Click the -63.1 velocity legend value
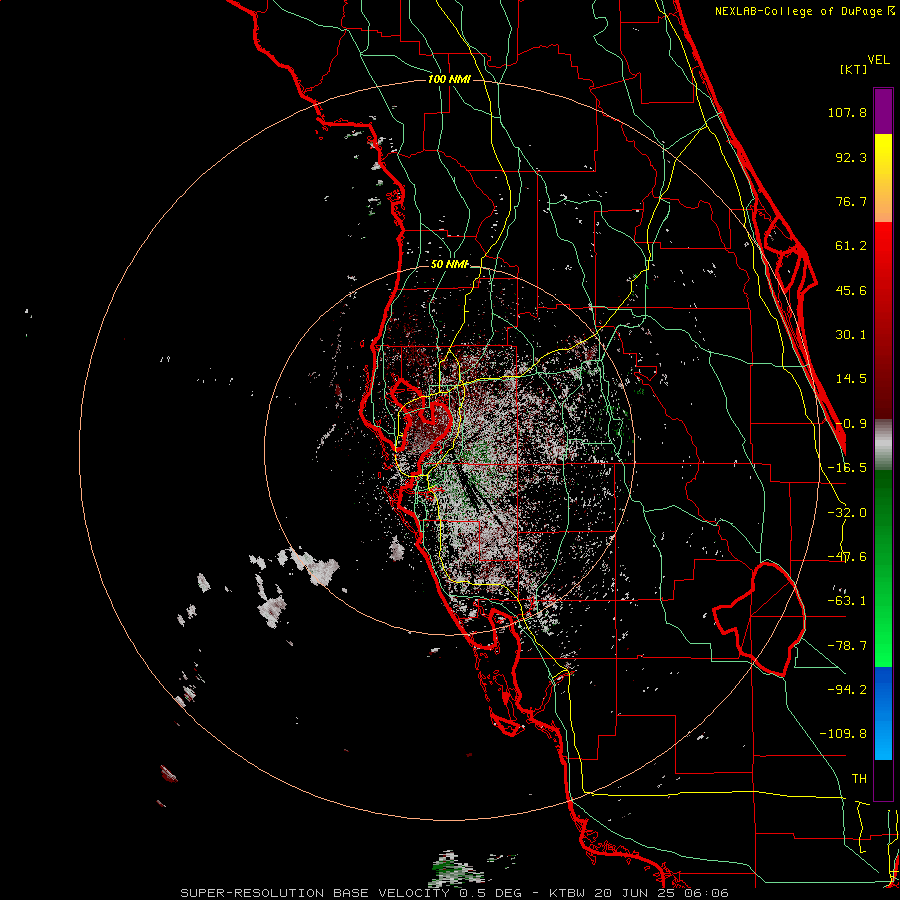900x900 pixels. pyautogui.click(x=847, y=601)
